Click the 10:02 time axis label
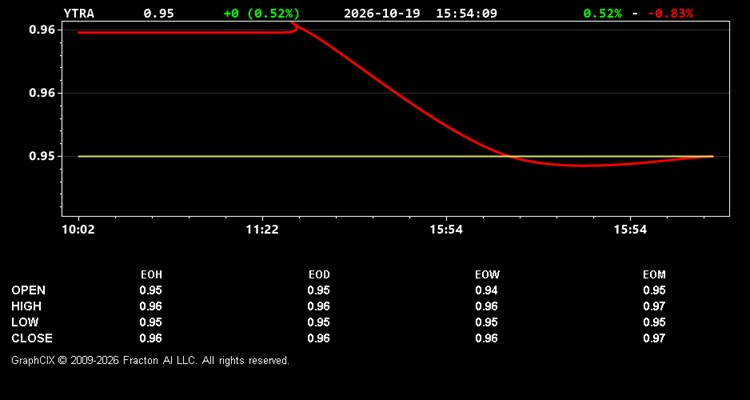The width and height of the screenshot is (750, 400). pos(78,230)
